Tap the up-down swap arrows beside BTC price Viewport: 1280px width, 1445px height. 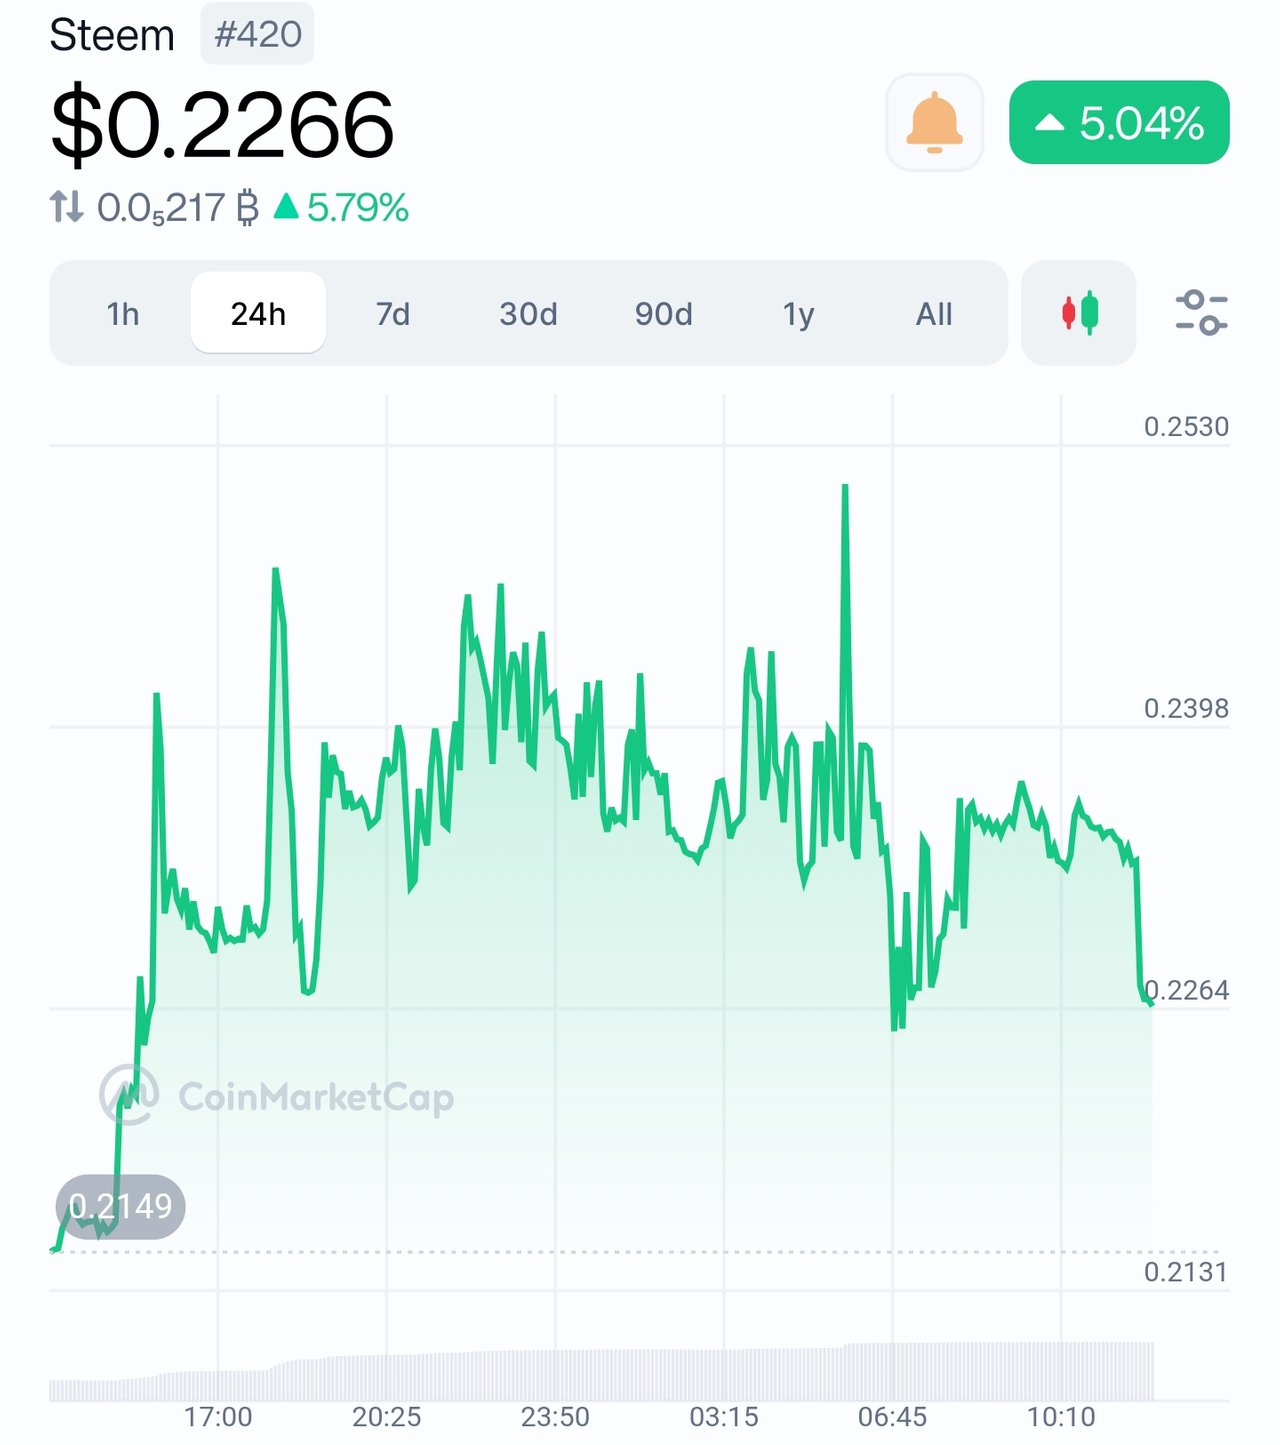67,207
